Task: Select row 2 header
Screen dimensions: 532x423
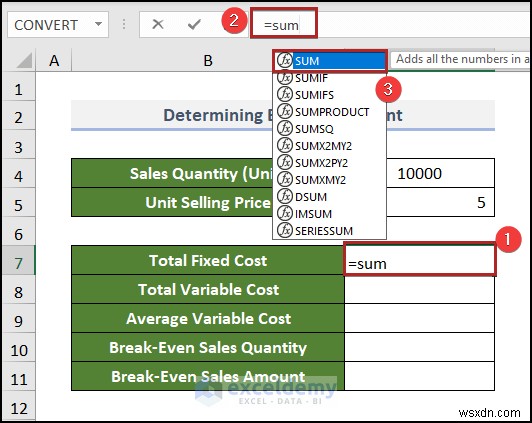Action: pyautogui.click(x=18, y=117)
